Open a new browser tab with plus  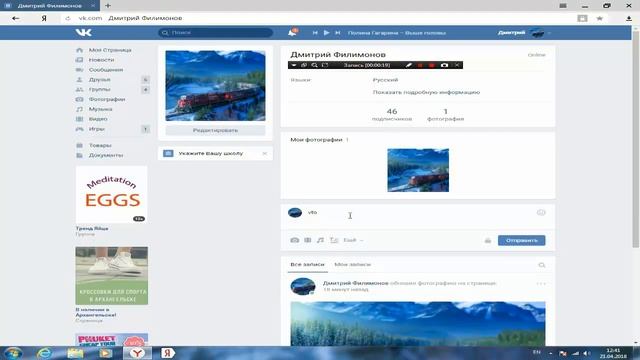[108, 6]
